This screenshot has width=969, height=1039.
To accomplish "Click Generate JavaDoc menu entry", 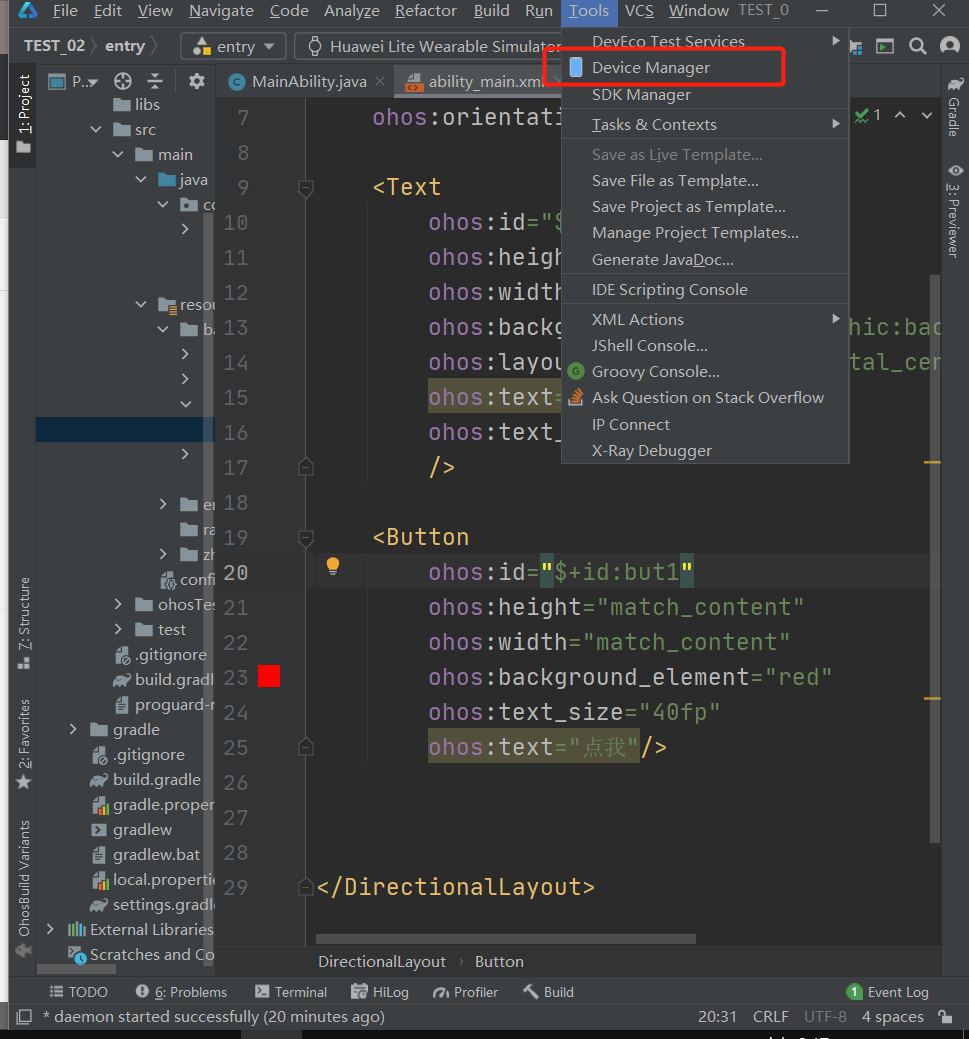I will click(x=705, y=260).
